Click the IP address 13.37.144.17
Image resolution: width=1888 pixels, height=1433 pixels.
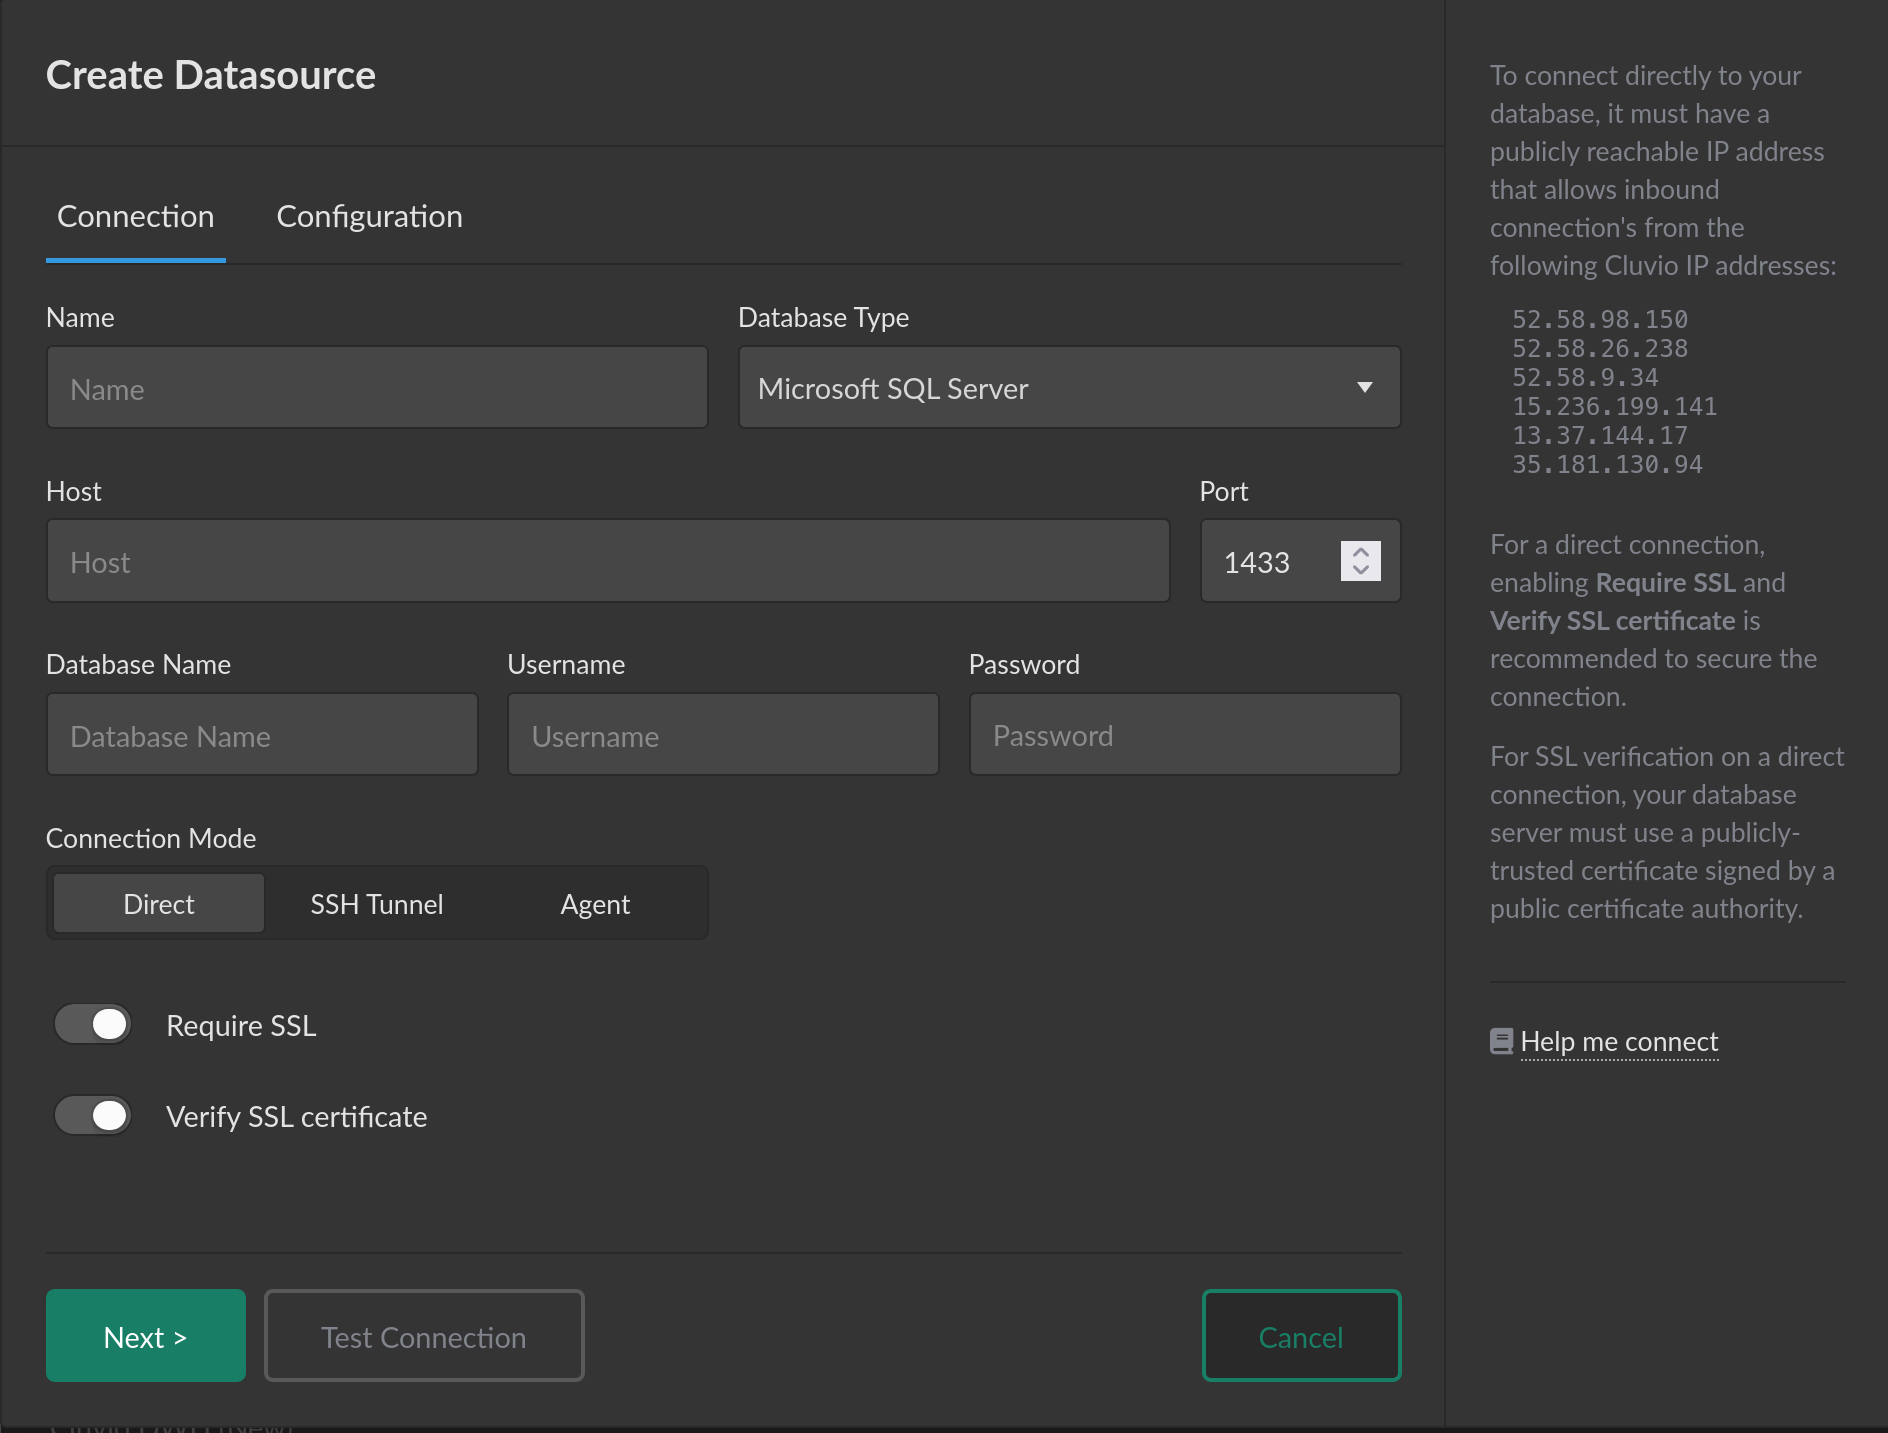point(1600,436)
